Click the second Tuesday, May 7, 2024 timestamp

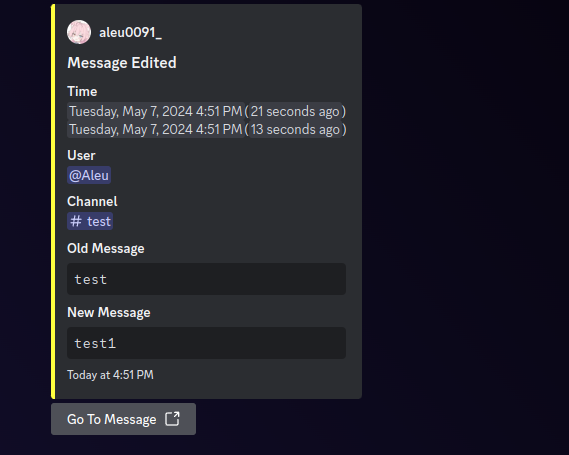coord(156,129)
